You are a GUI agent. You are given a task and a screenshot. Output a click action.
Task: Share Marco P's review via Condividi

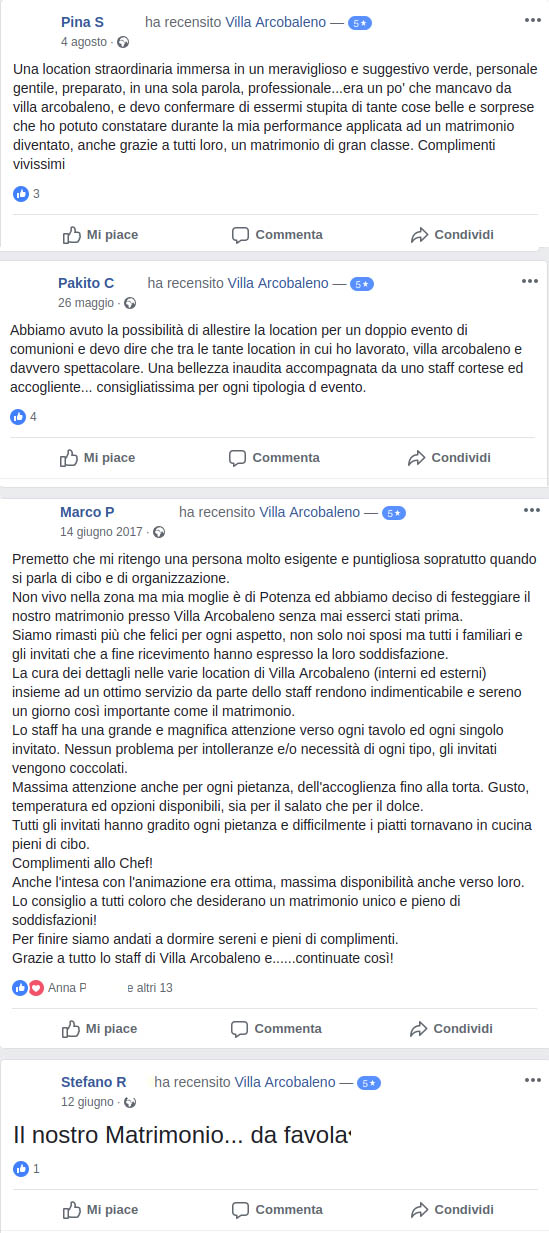point(450,1029)
